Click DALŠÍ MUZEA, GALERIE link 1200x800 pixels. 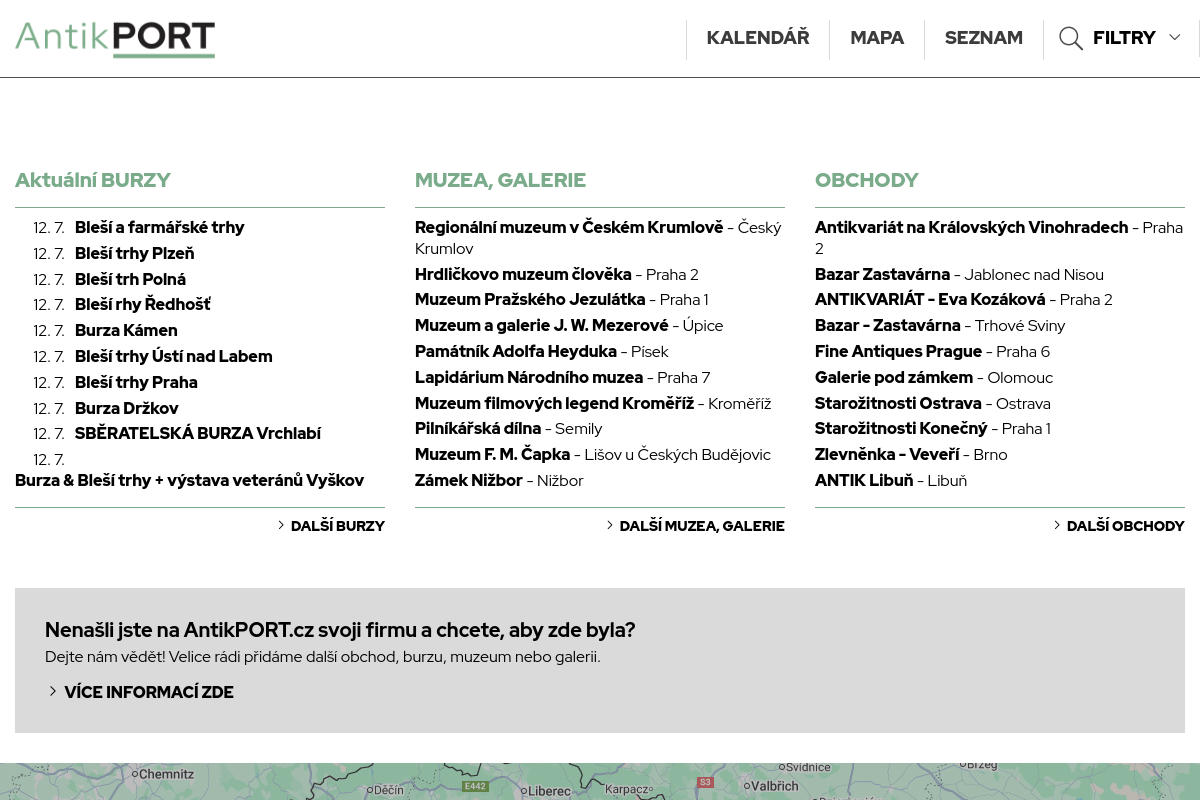click(702, 526)
